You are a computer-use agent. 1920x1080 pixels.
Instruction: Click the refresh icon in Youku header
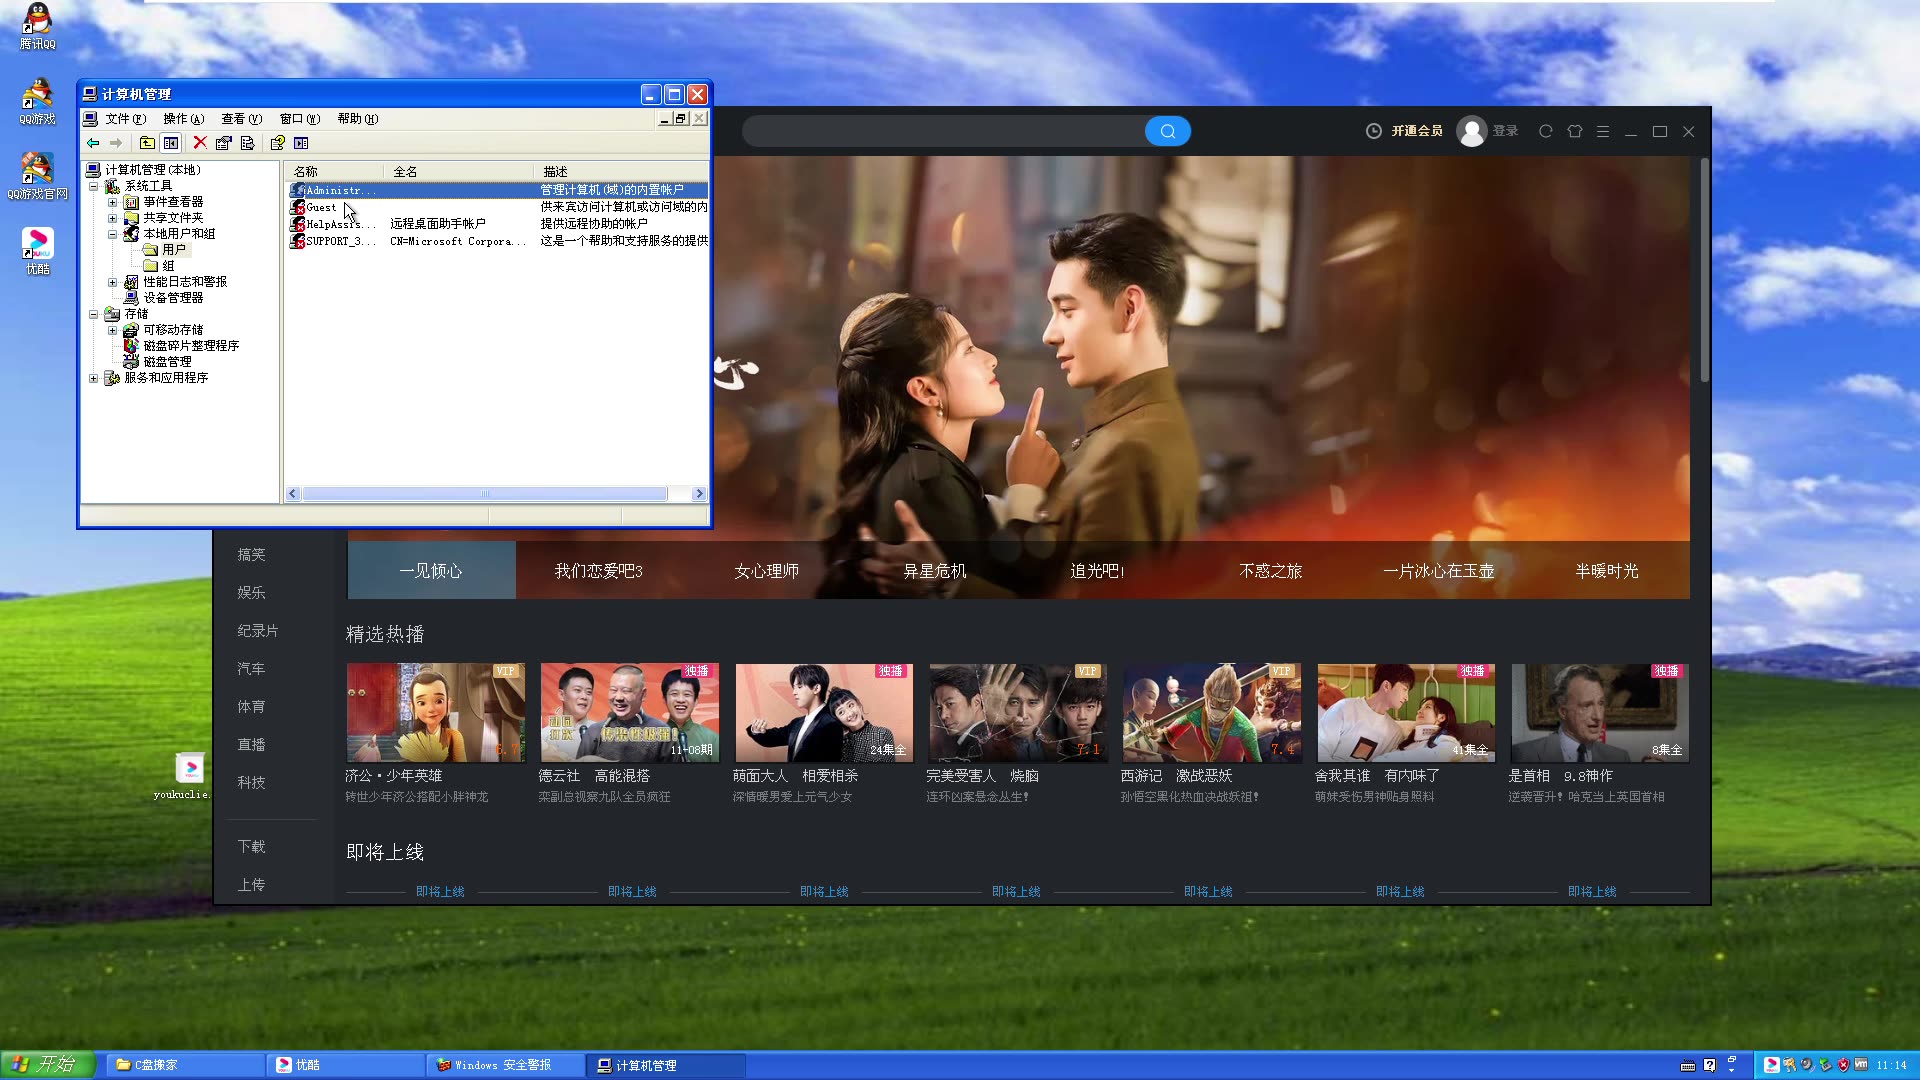(x=1545, y=131)
